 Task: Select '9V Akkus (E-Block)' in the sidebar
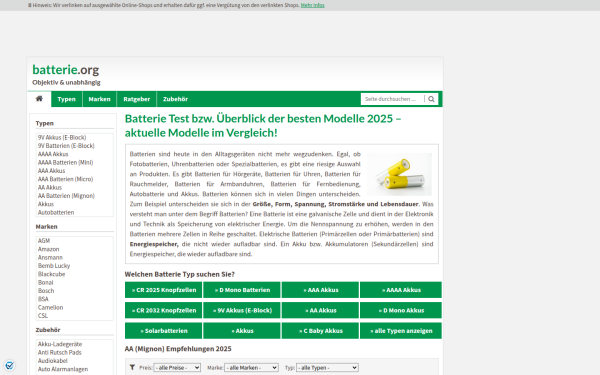pyautogui.click(x=62, y=137)
